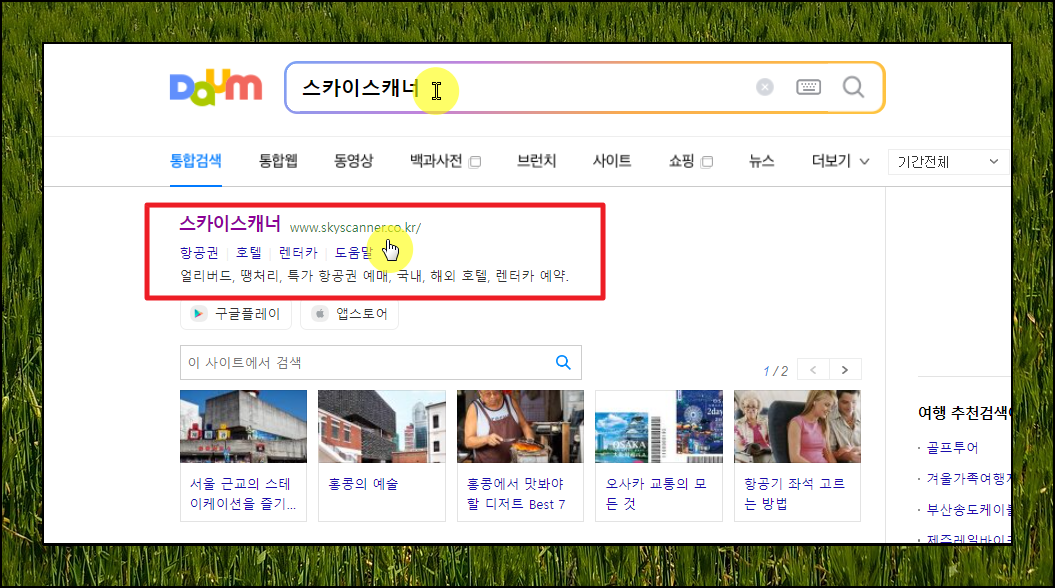The image size is (1055, 588).
Task: Open the 쇼핑 tab
Action: point(682,161)
